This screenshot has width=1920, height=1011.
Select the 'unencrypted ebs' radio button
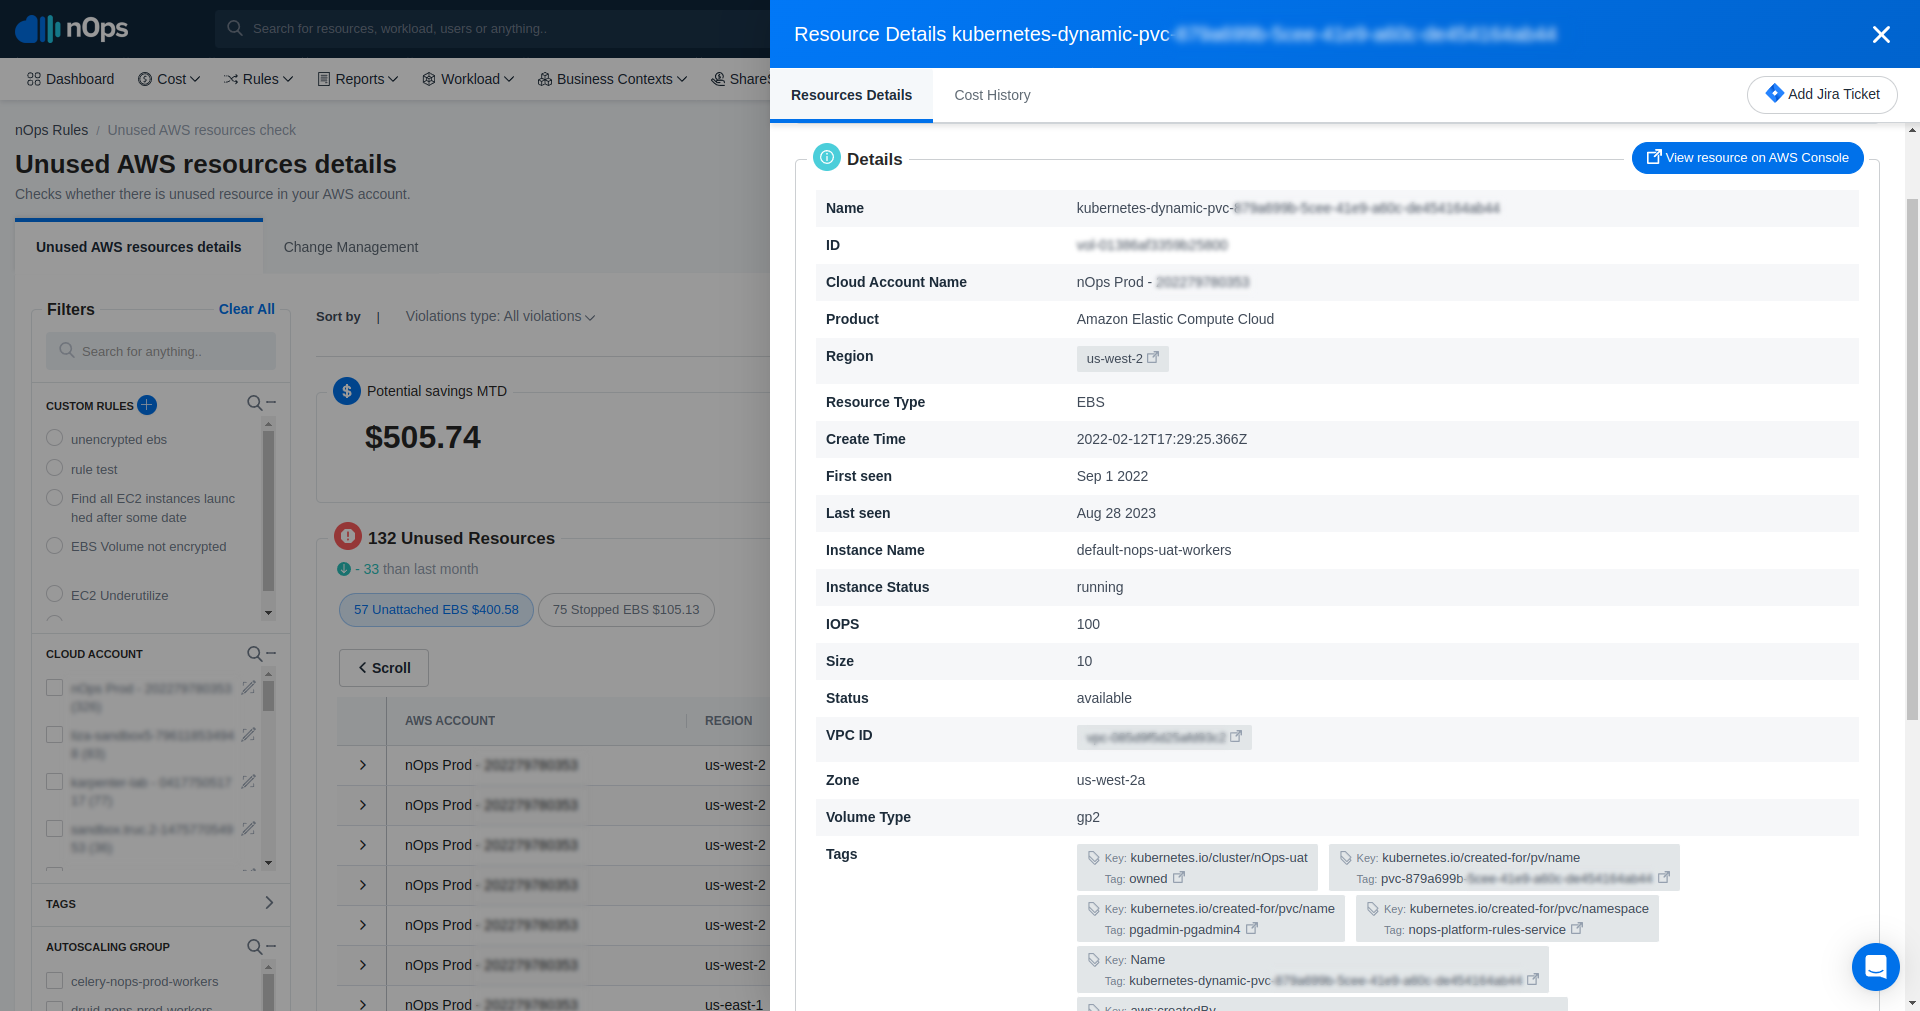[55, 438]
